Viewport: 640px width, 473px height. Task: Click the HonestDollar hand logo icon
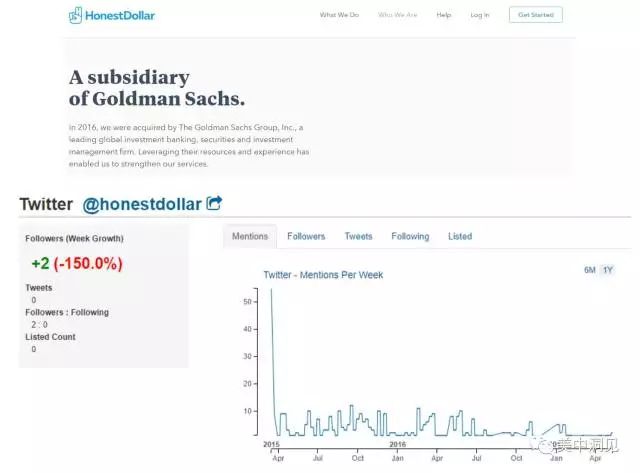coord(76,16)
